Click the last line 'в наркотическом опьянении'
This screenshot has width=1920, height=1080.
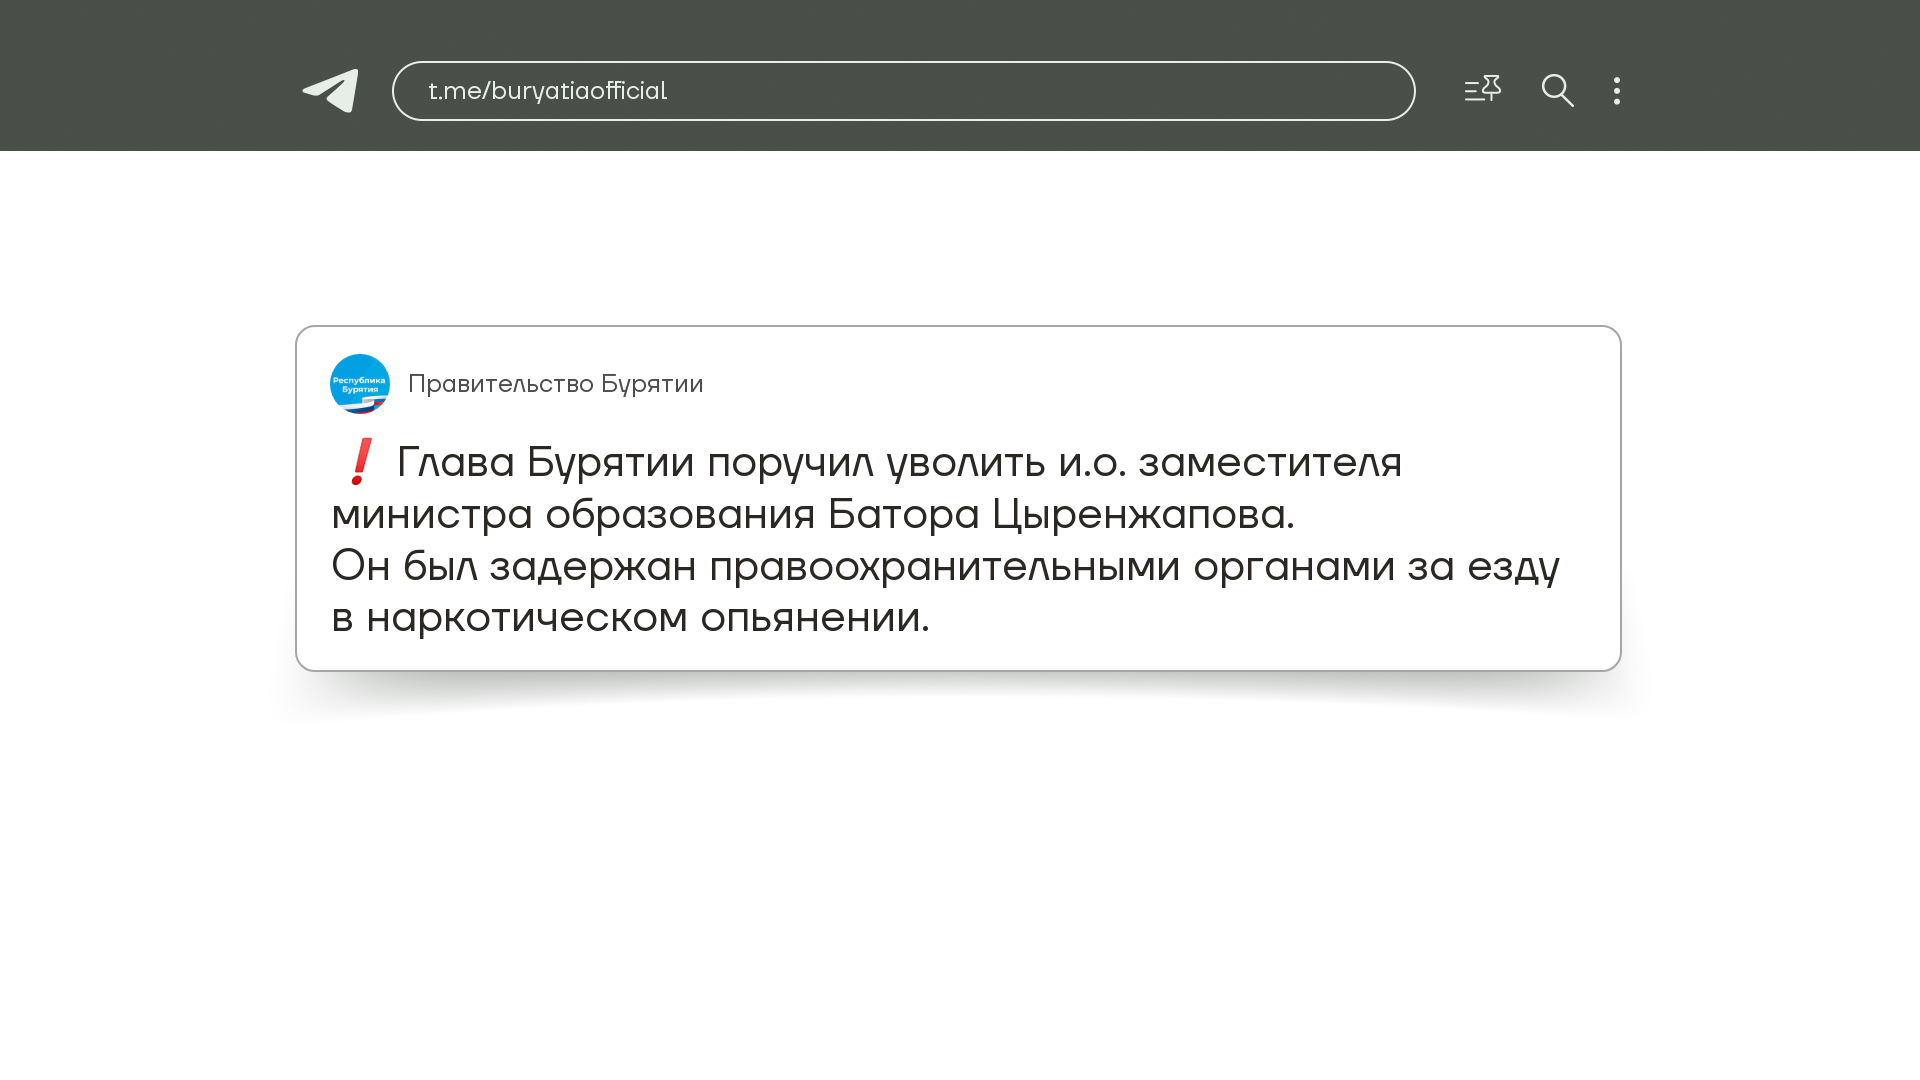(x=630, y=618)
